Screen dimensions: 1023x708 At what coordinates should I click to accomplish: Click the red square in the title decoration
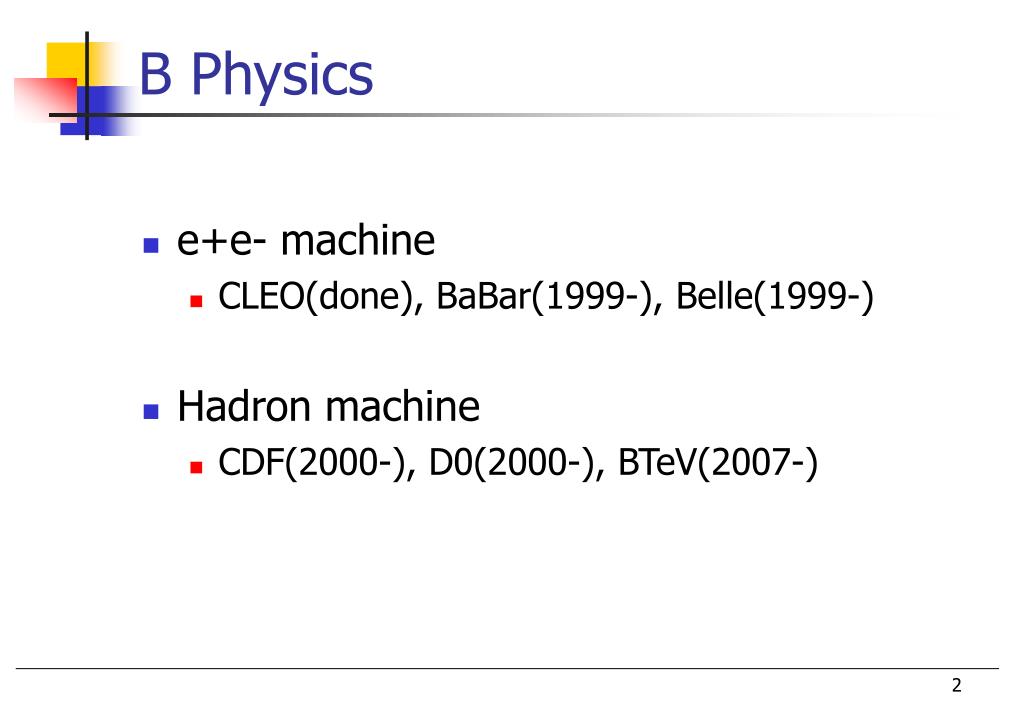(45, 100)
